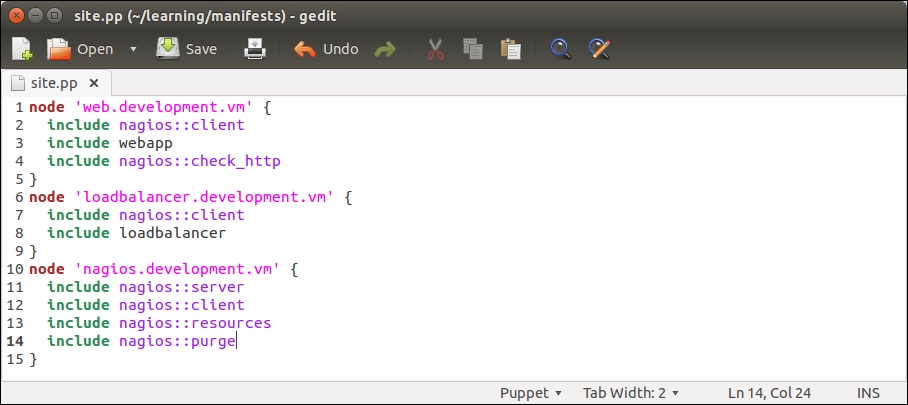This screenshot has width=908, height=405.
Task: Expand the recent files dropdown arrow
Action: [133, 49]
